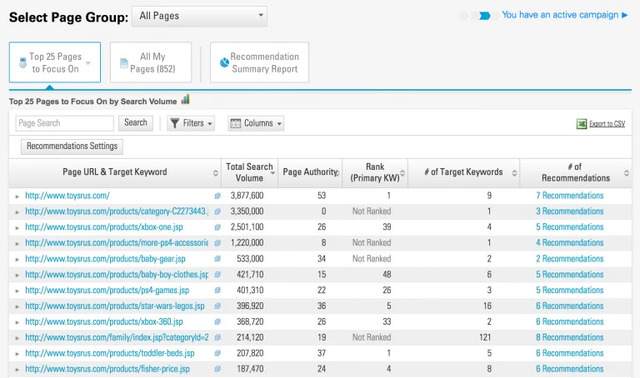The width and height of the screenshot is (640, 378).
Task: Click the preview icon for the fisher-price.jsp row
Action: 218,369
